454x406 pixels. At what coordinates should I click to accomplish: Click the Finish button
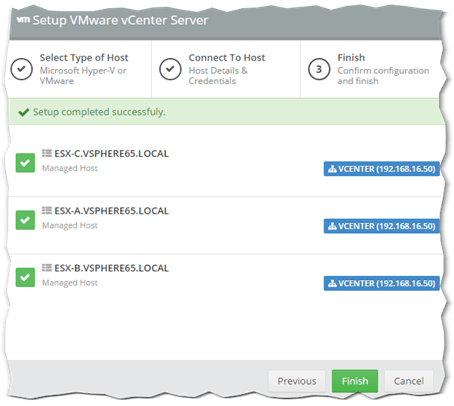tap(355, 381)
